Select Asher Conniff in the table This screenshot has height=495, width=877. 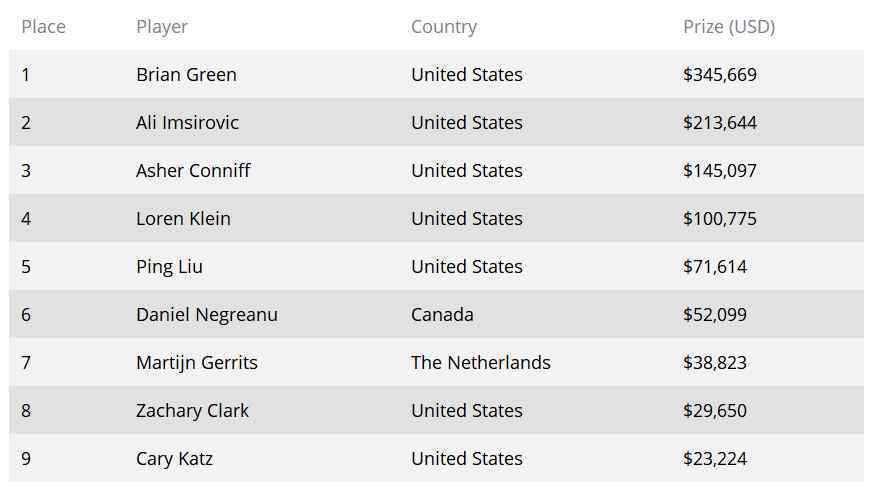click(193, 171)
